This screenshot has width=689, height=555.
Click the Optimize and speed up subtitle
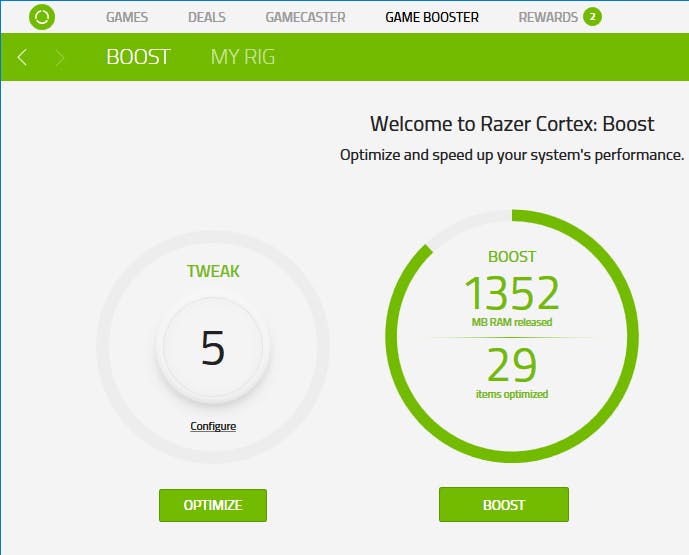click(x=512, y=155)
